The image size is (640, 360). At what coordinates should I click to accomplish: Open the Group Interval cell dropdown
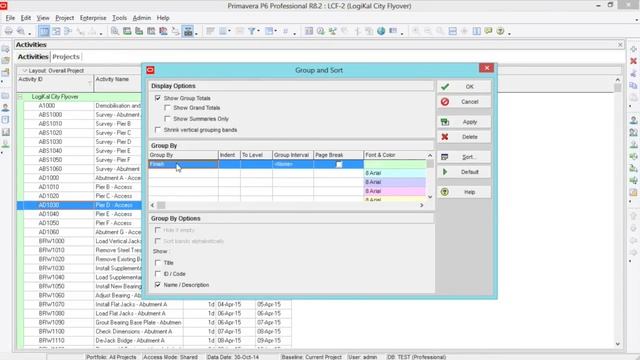pyautogui.click(x=293, y=164)
